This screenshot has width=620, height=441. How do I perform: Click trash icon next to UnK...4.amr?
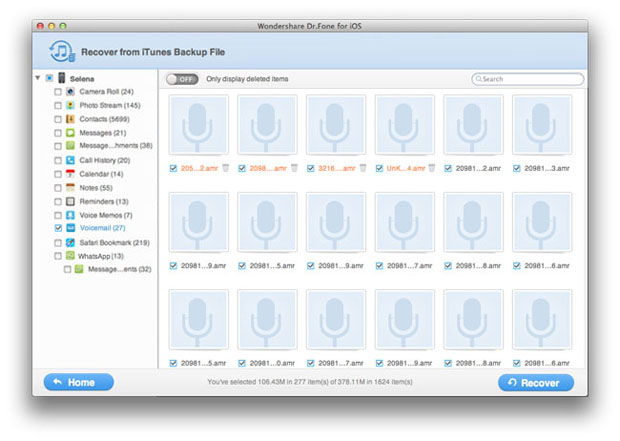point(432,168)
